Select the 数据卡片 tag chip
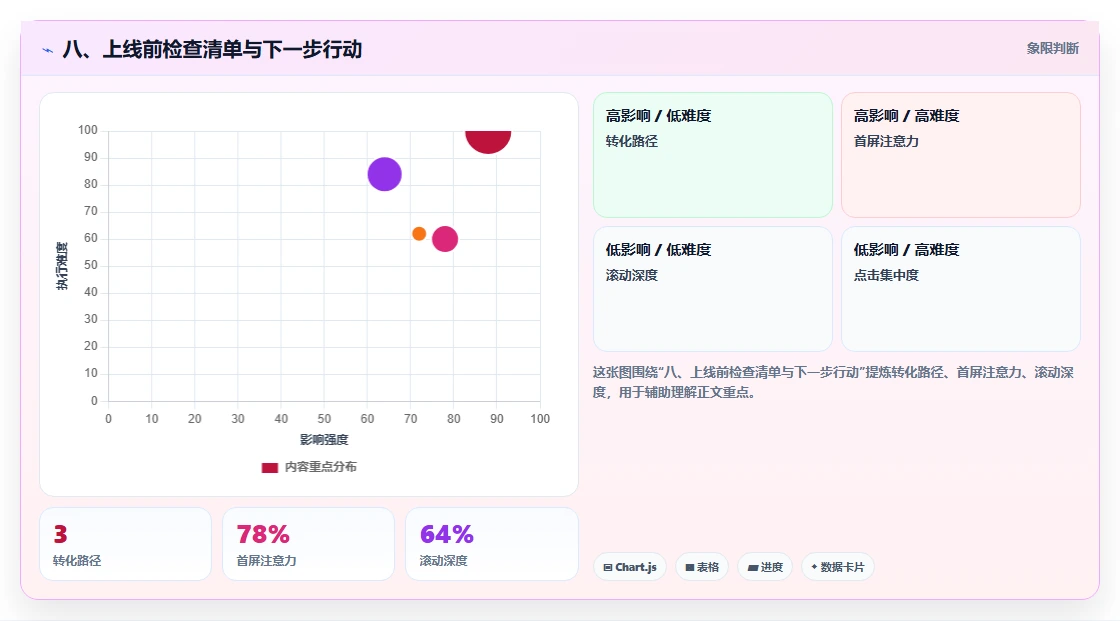 (838, 567)
